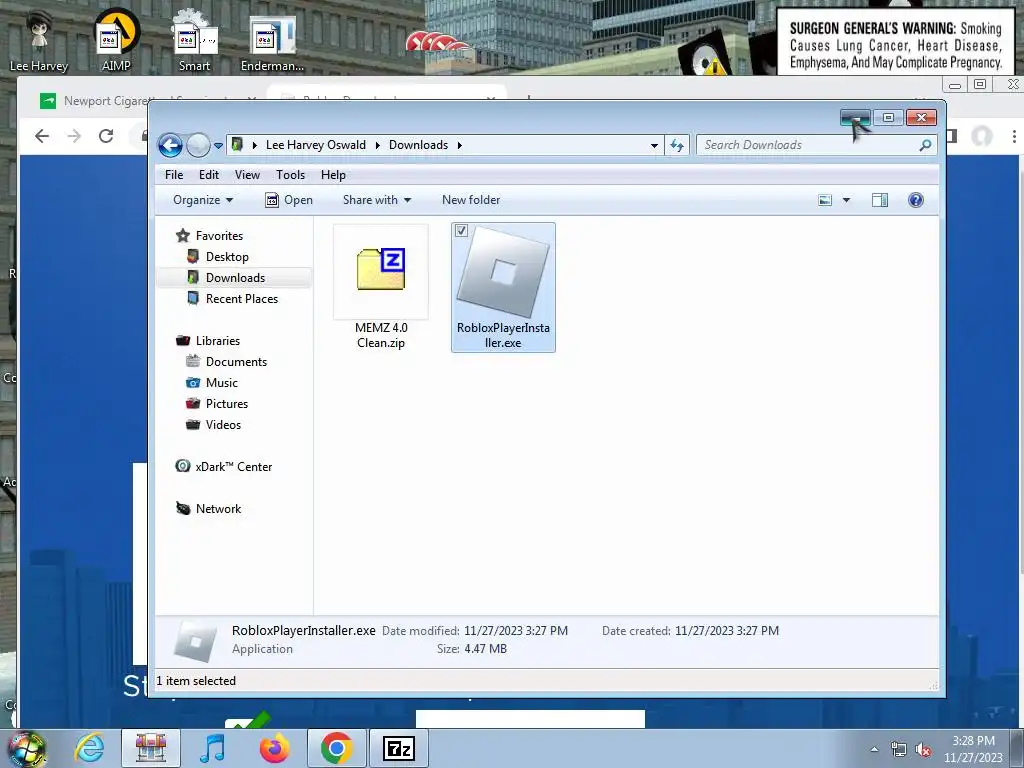1024x768 pixels.
Task: Select Favorites in the navigation pane
Action: [x=210, y=236]
